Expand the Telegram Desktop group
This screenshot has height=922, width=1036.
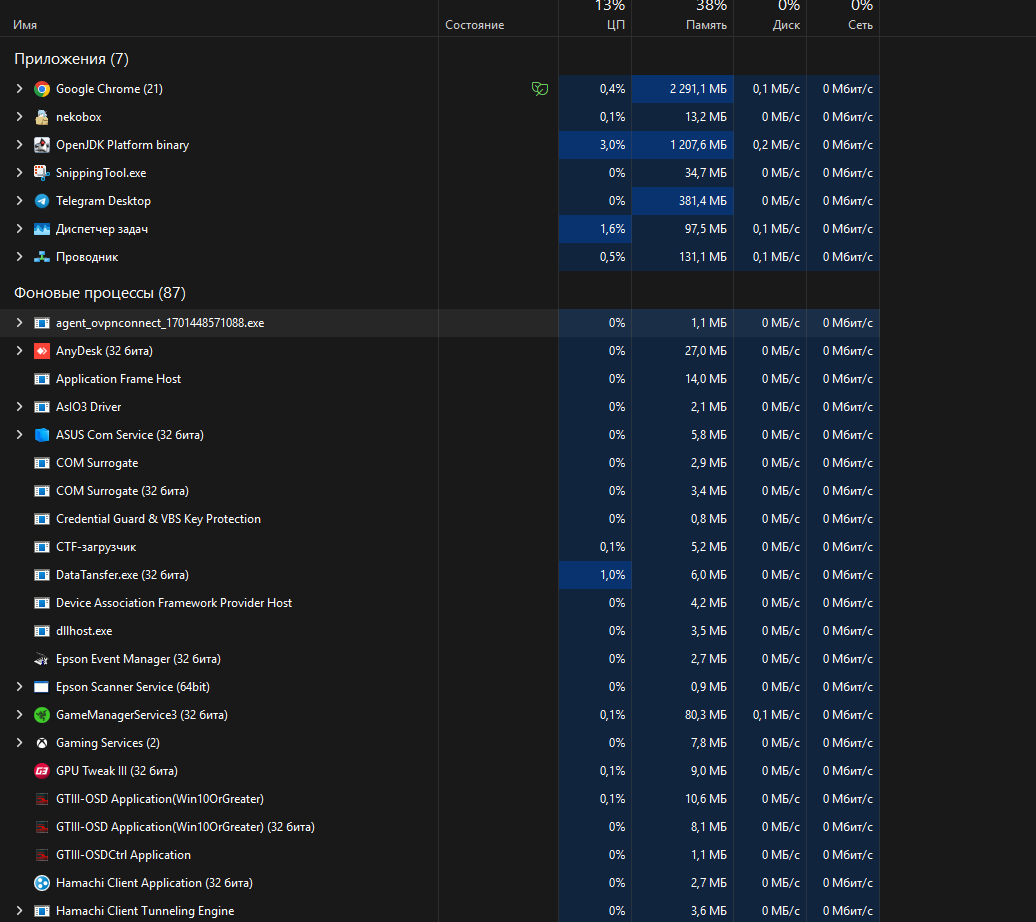pos(19,201)
